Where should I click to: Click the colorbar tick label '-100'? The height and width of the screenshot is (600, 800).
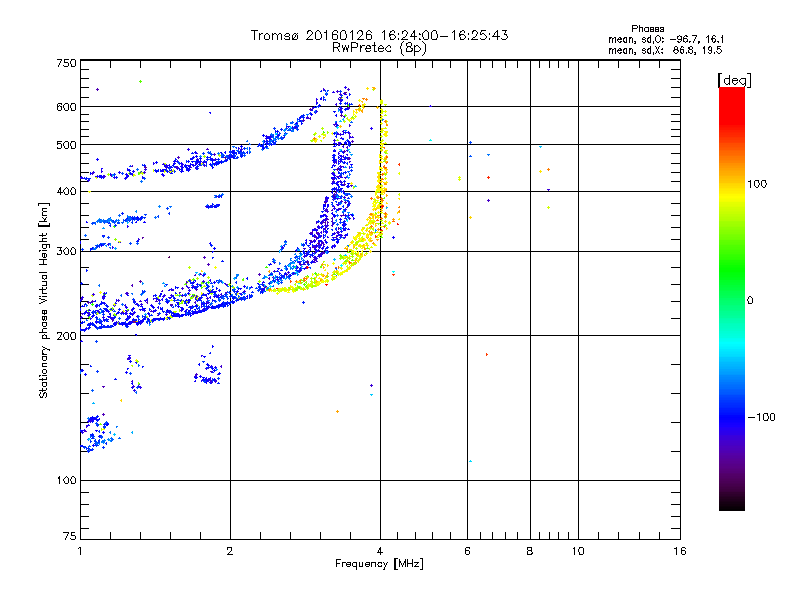click(x=761, y=417)
